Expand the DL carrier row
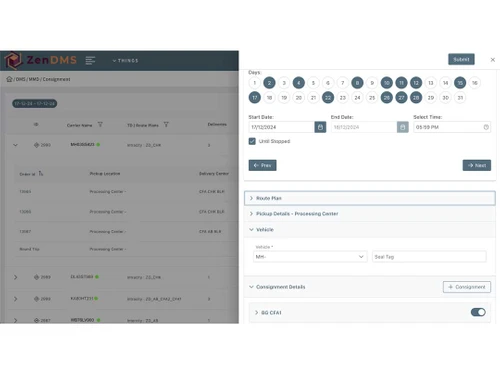Viewport: 500px width, 375px height. click(15, 277)
